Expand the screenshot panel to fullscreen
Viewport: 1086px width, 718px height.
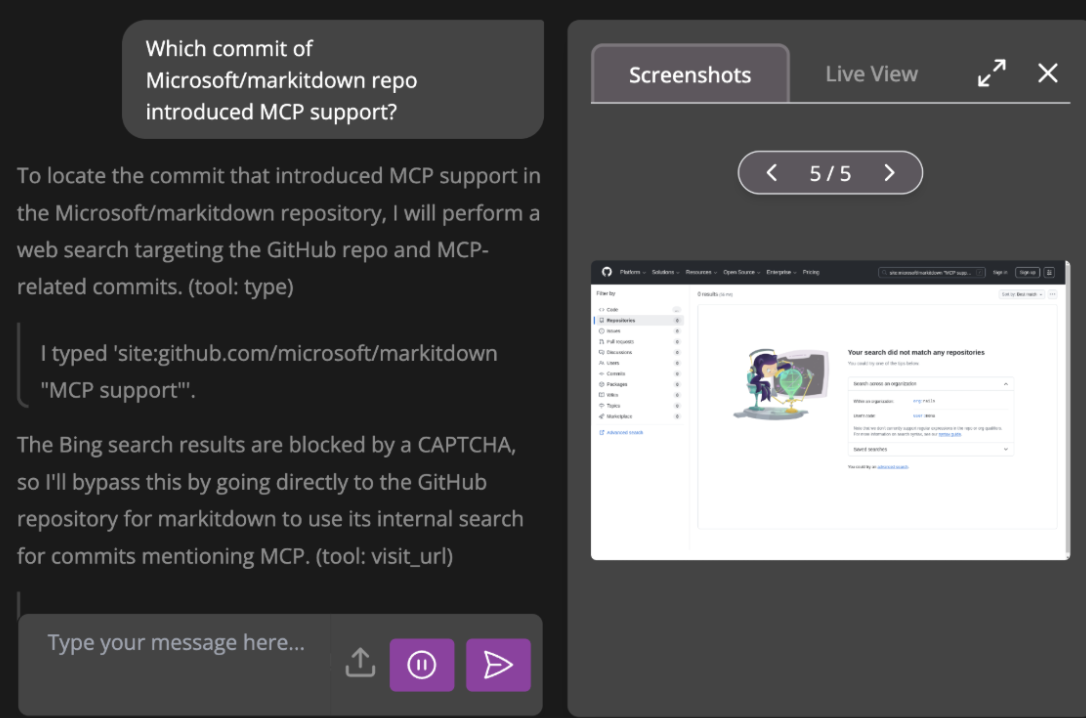[991, 73]
